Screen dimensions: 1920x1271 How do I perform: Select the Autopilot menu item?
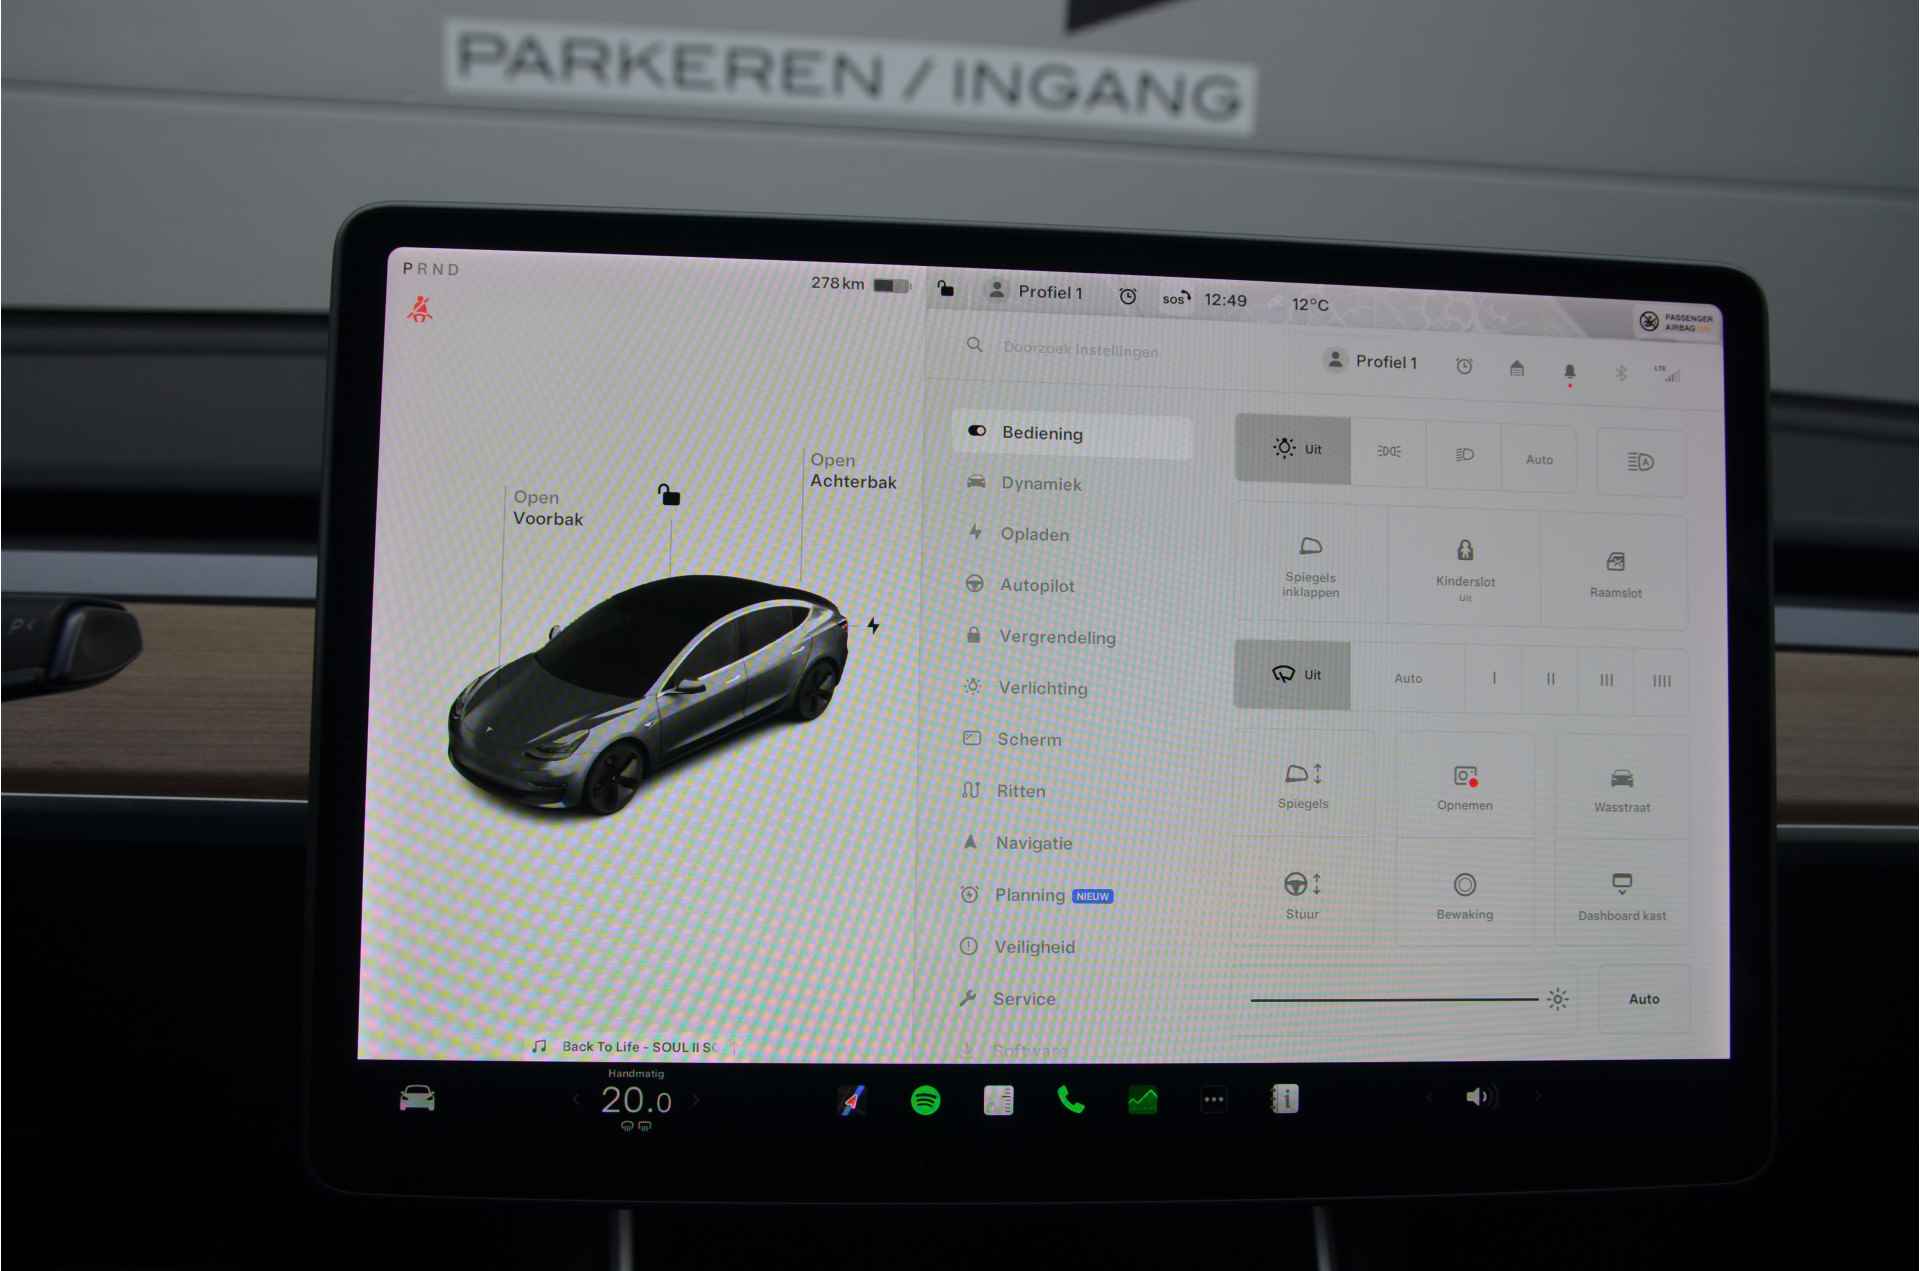pos(1039,583)
